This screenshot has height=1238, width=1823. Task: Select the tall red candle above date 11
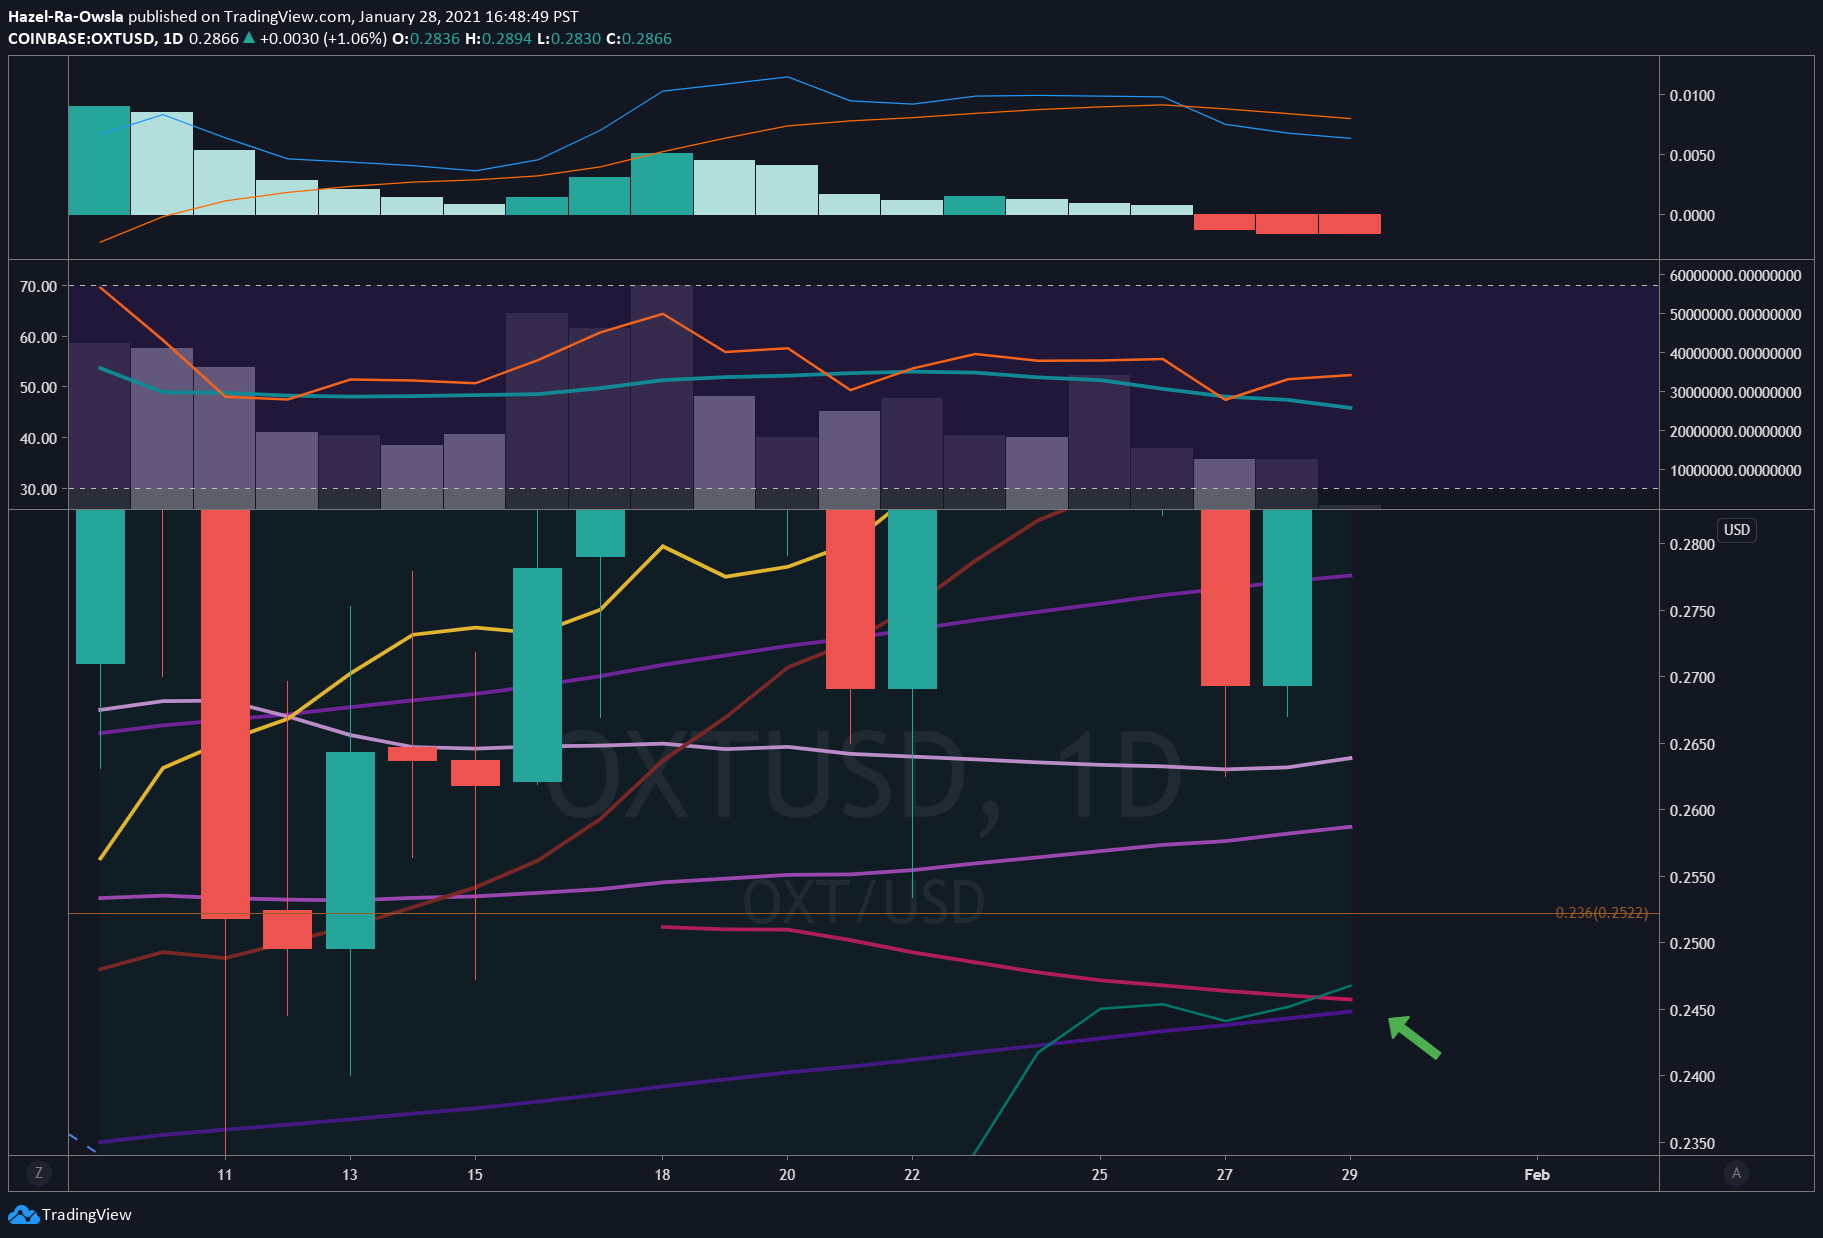coord(225,713)
